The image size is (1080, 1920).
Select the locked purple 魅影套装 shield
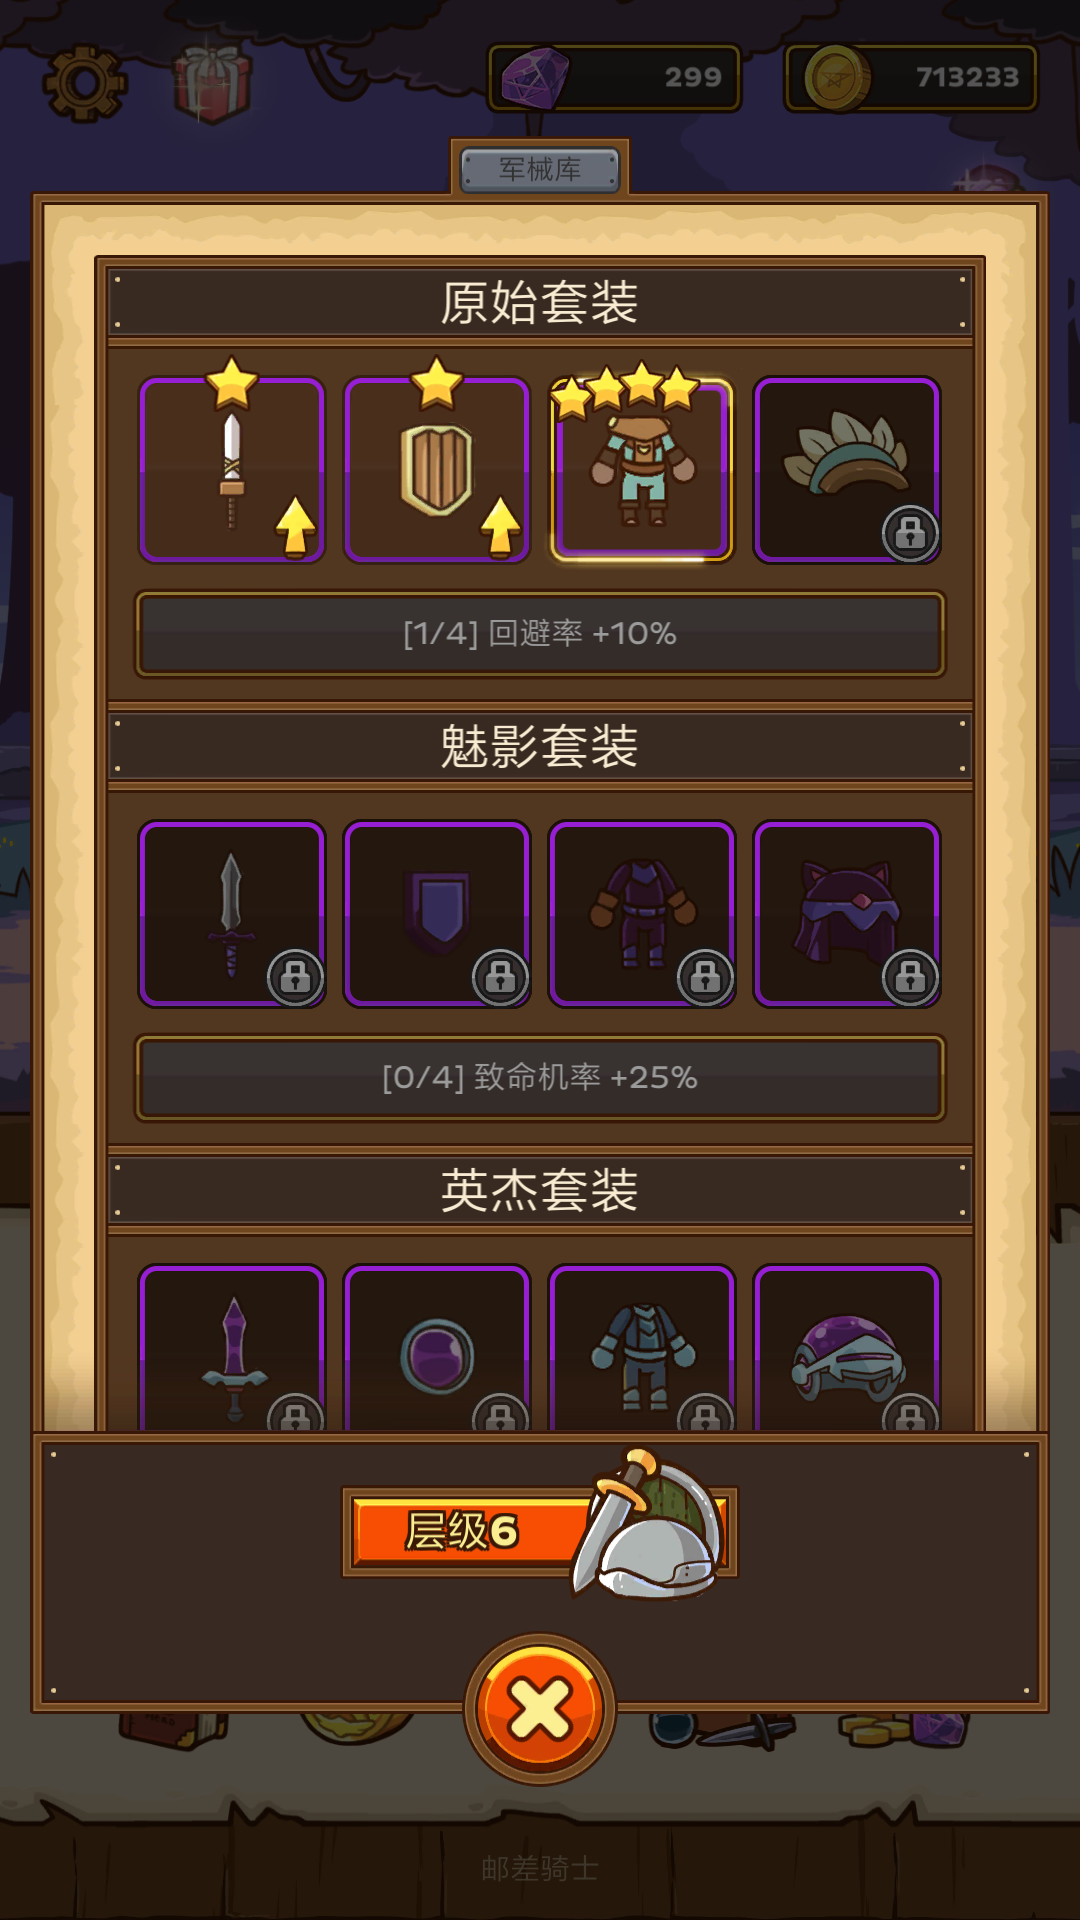point(437,914)
